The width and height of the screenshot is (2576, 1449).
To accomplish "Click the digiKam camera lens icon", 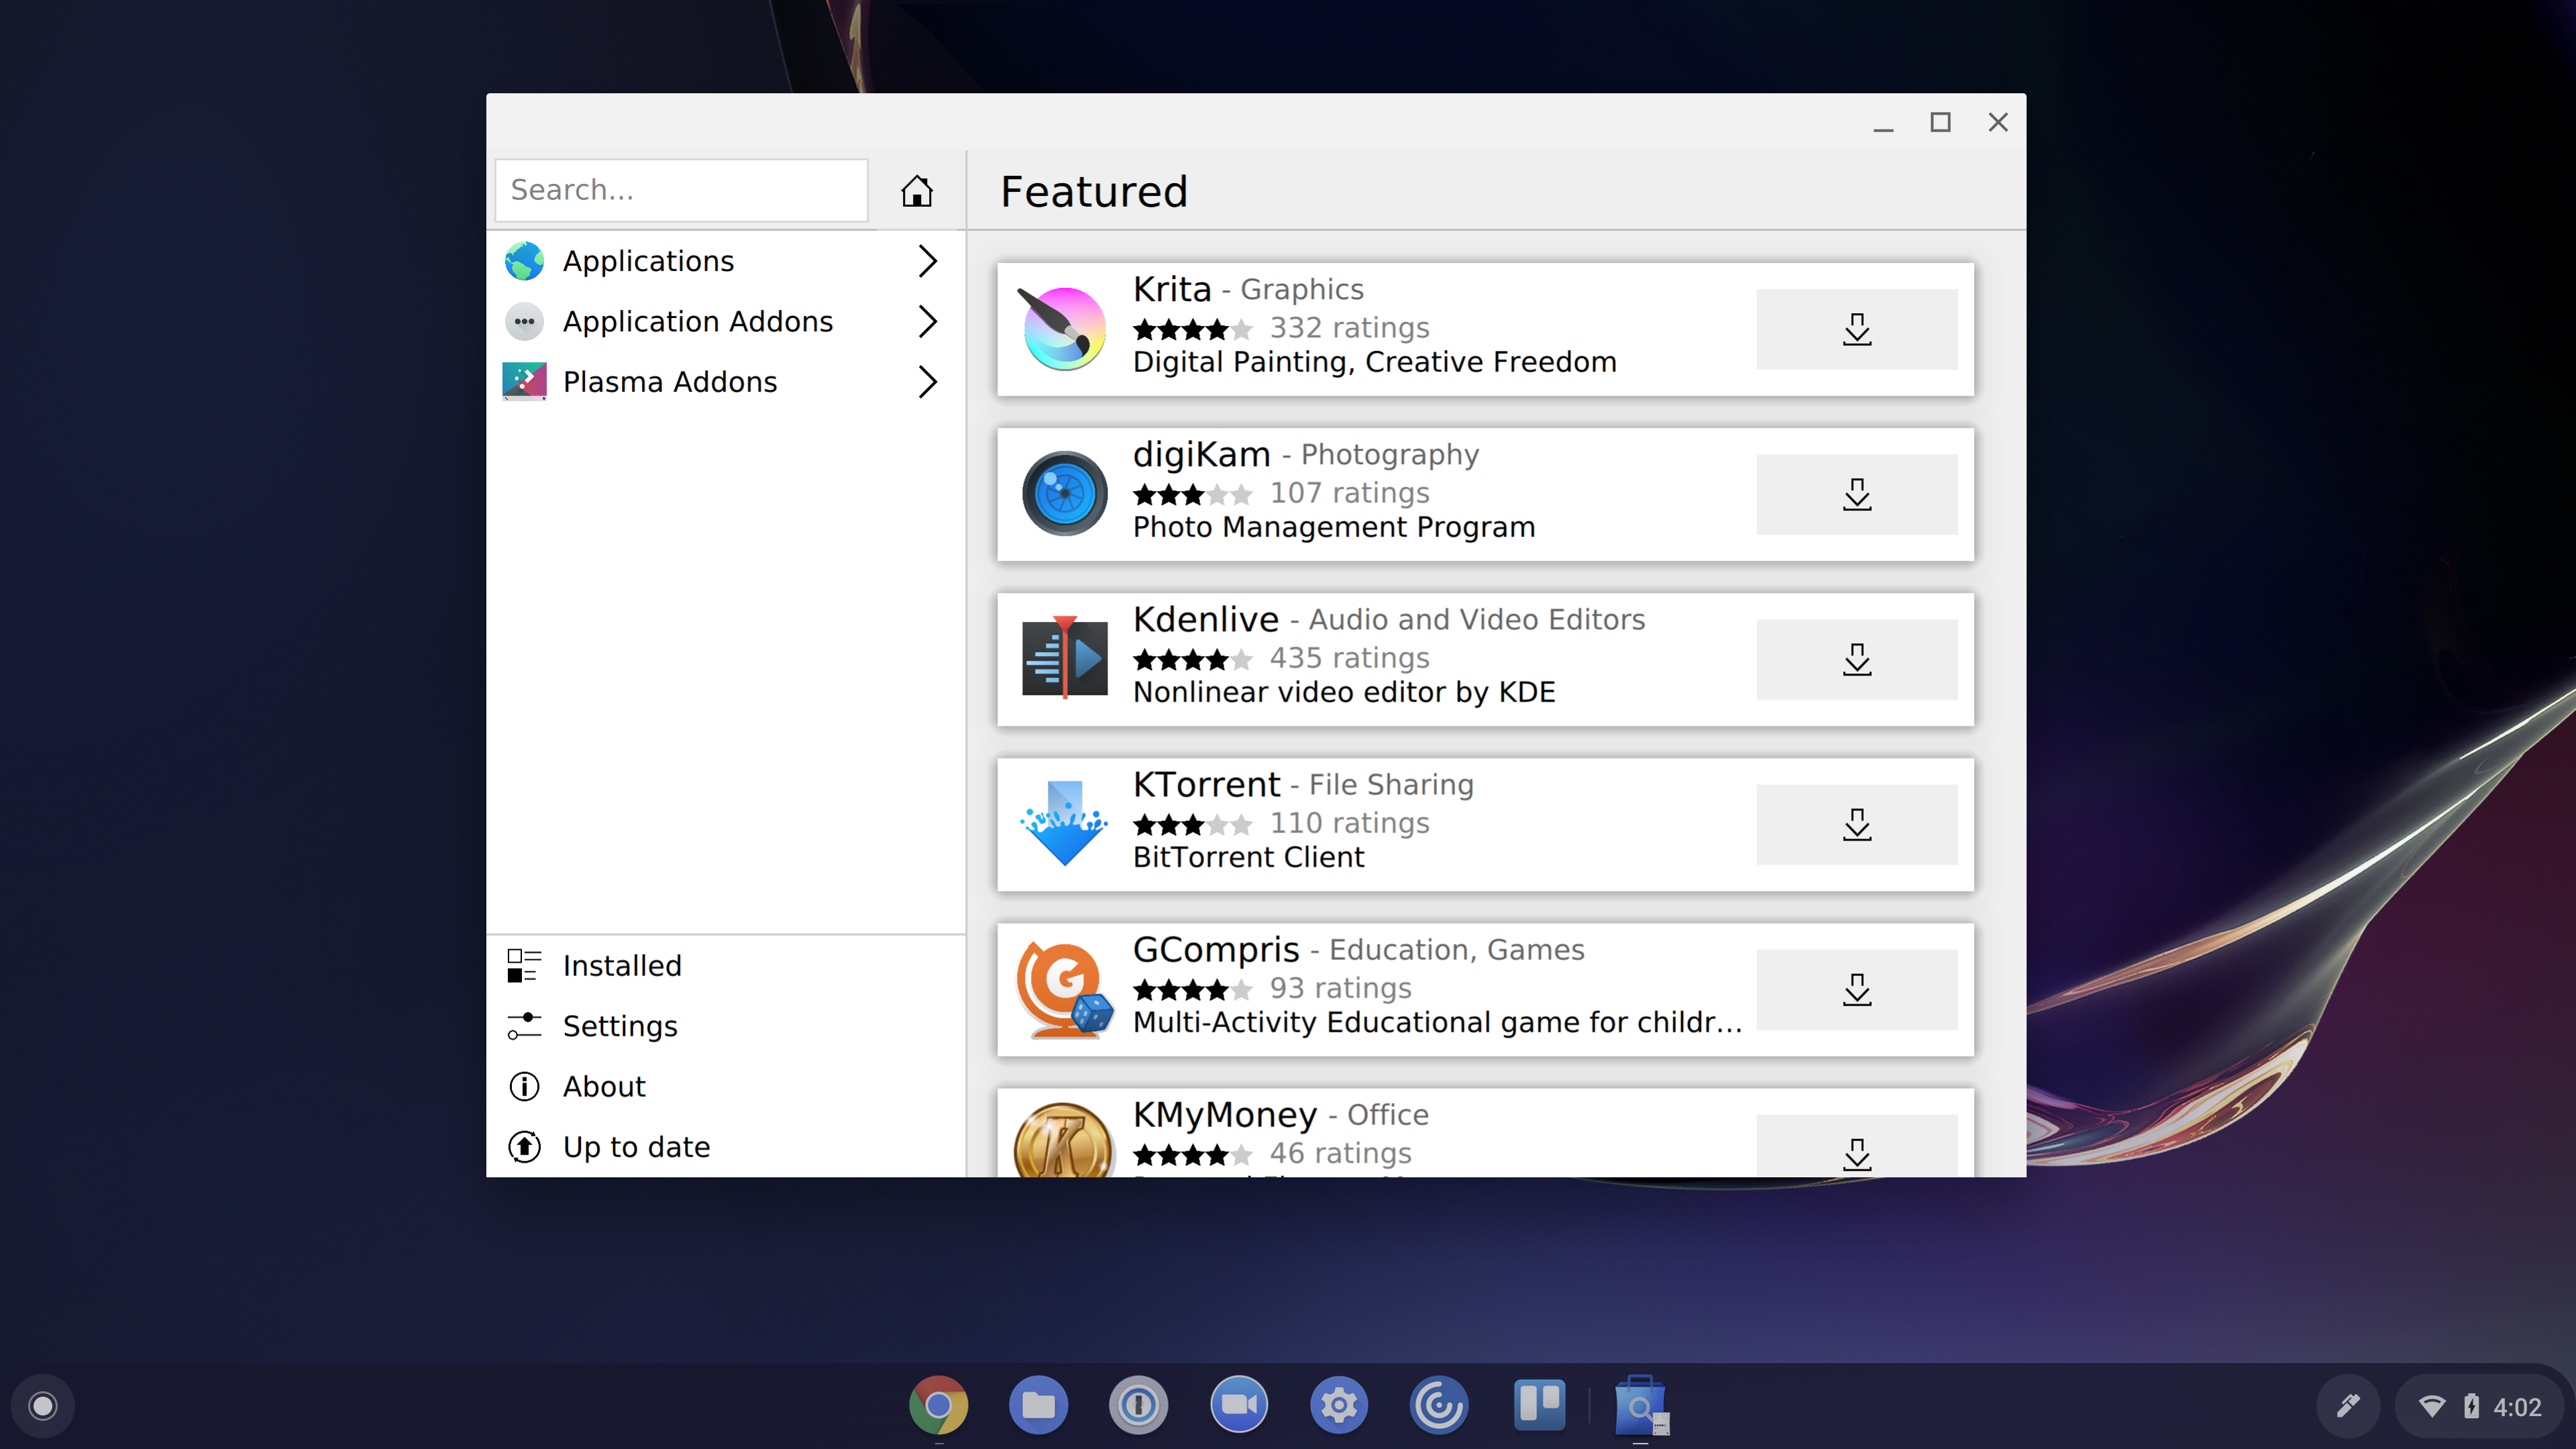I will click(x=1064, y=494).
